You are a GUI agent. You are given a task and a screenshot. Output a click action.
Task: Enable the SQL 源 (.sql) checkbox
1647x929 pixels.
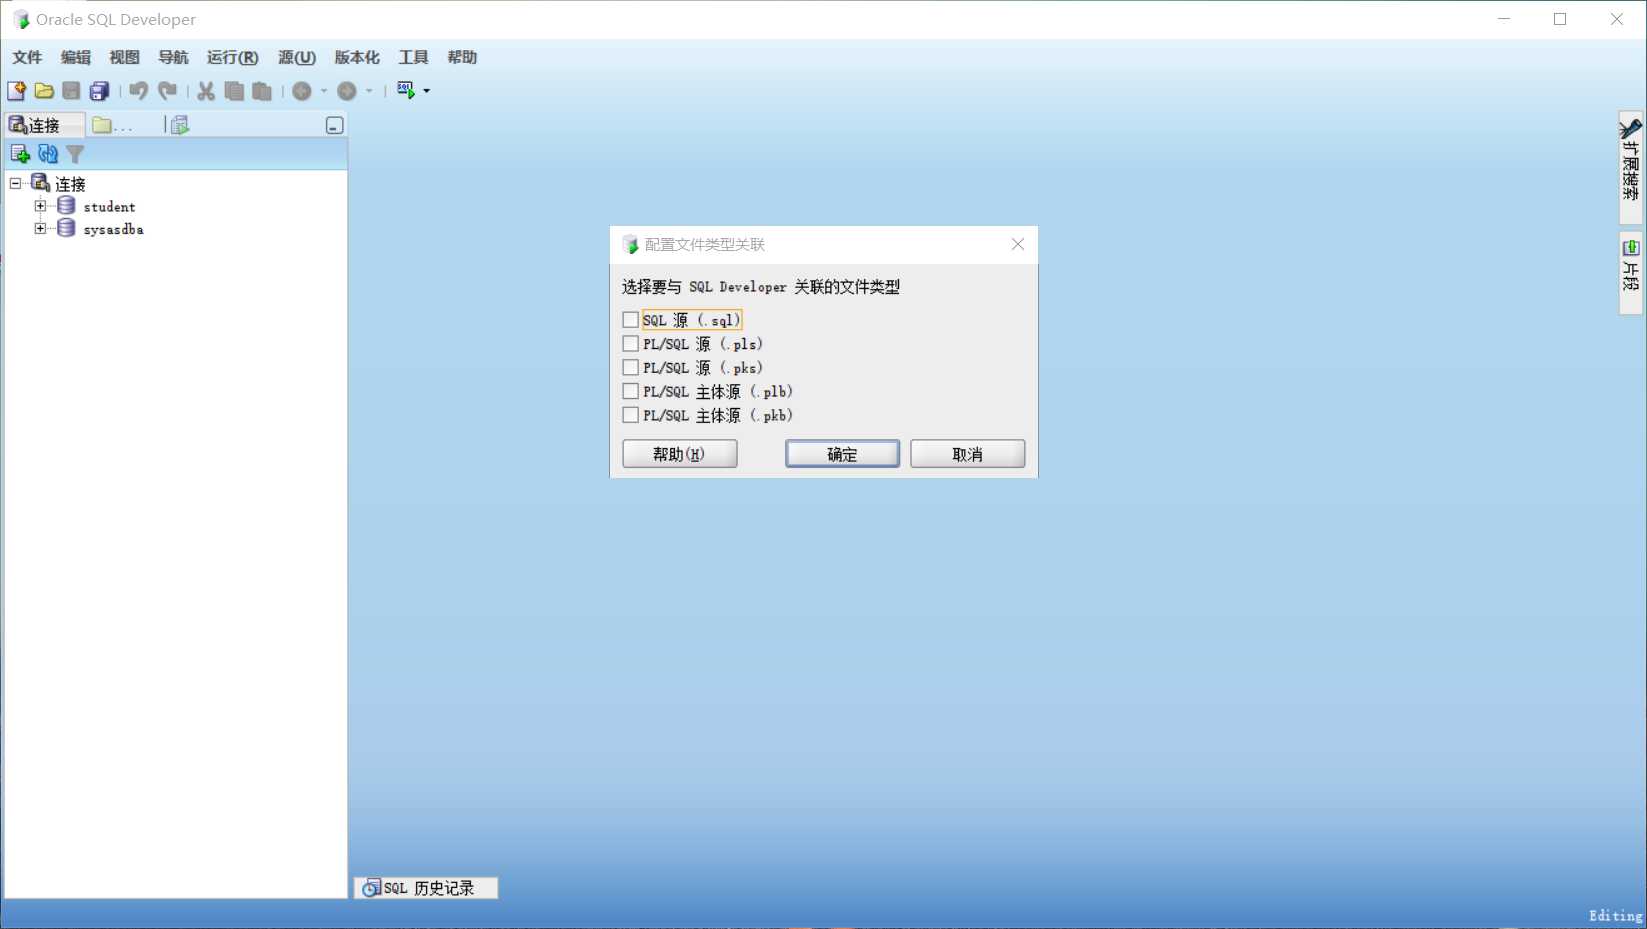(x=630, y=320)
